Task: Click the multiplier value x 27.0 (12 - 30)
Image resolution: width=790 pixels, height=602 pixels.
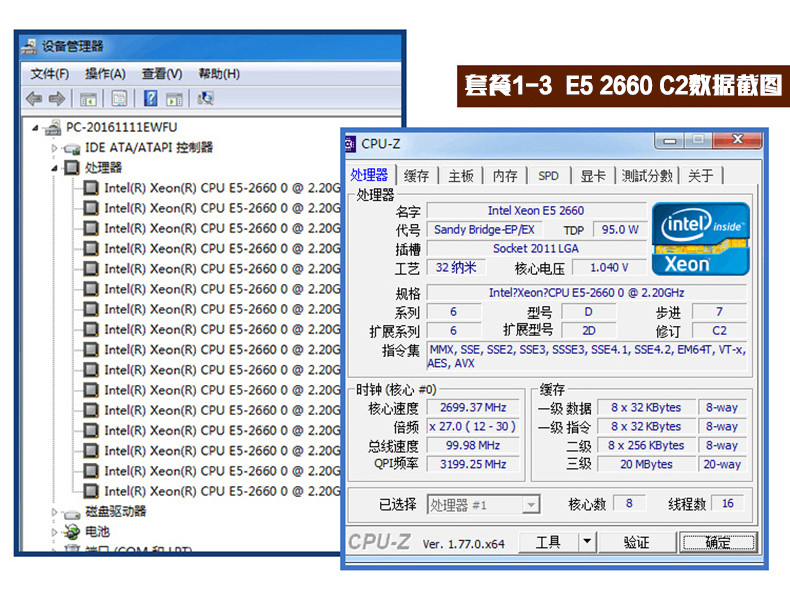Action: (x=473, y=427)
